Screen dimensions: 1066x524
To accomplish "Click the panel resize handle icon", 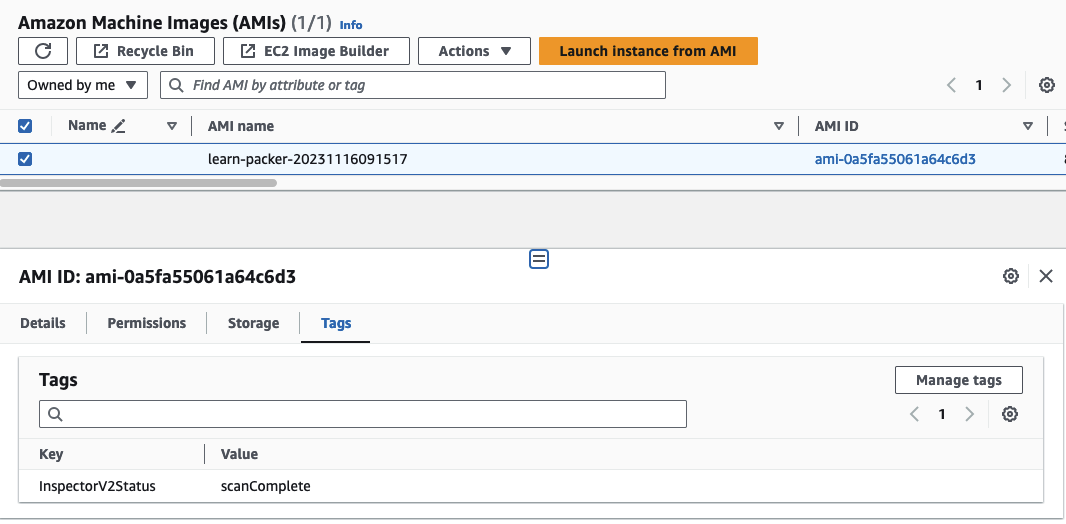I will tap(538, 259).
